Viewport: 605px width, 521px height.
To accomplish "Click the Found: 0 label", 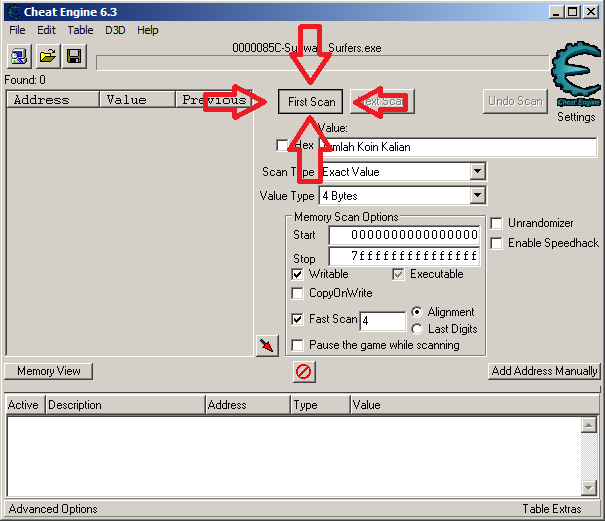I will 25,80.
